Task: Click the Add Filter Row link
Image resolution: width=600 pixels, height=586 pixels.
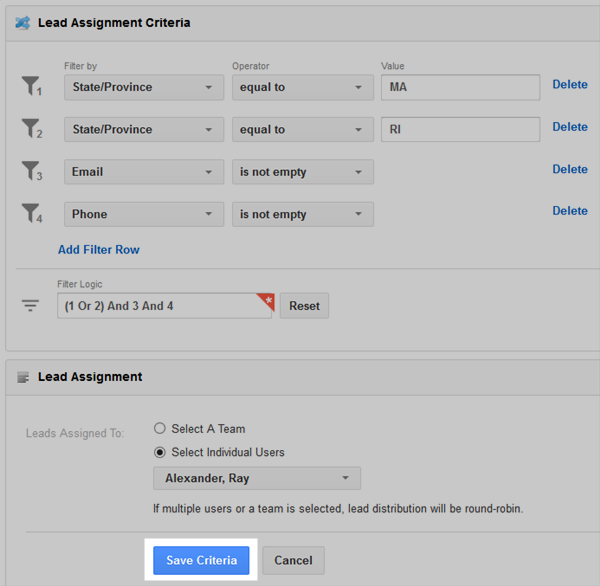Action: pyautogui.click(x=99, y=250)
